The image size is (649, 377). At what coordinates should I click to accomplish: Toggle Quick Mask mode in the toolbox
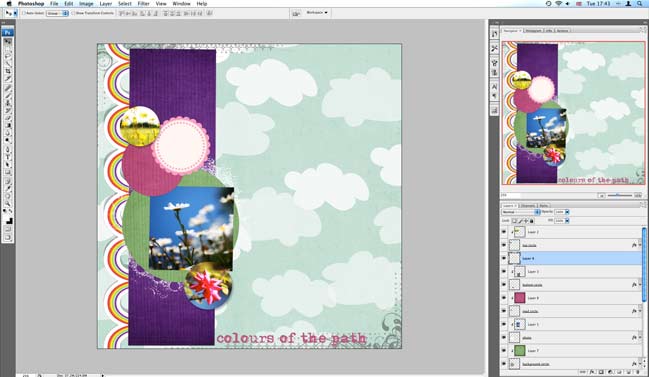coord(8,229)
